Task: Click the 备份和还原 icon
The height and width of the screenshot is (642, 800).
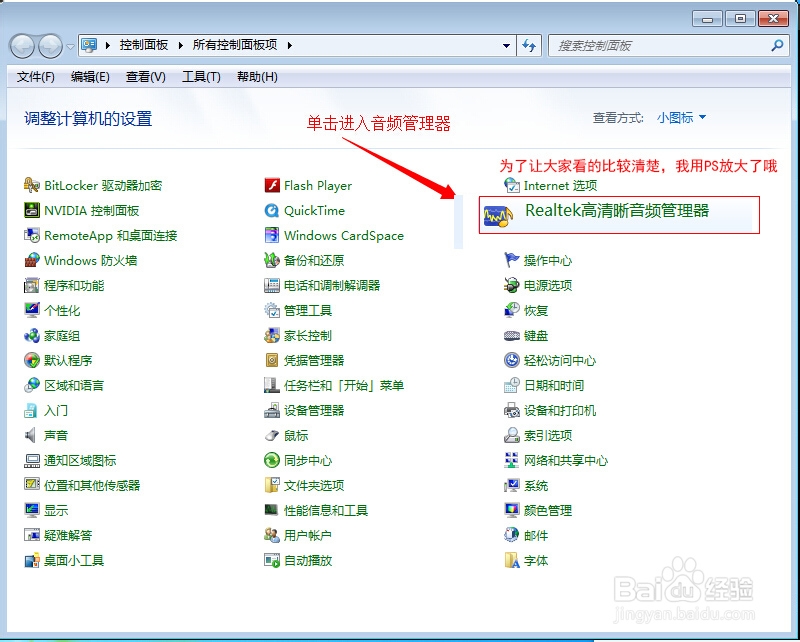Action: [272, 260]
